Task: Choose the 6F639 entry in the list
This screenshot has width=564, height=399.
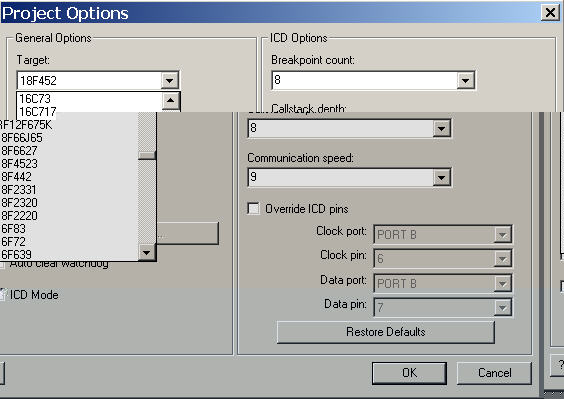Action: (68, 254)
